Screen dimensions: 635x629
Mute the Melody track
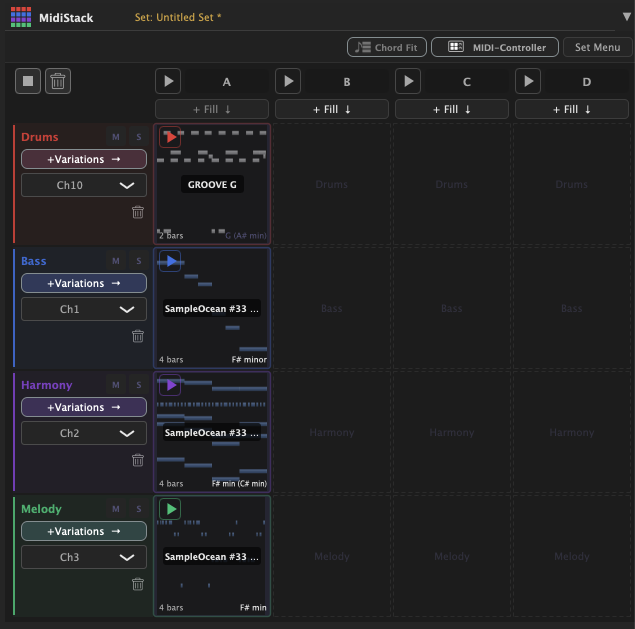pos(116,509)
